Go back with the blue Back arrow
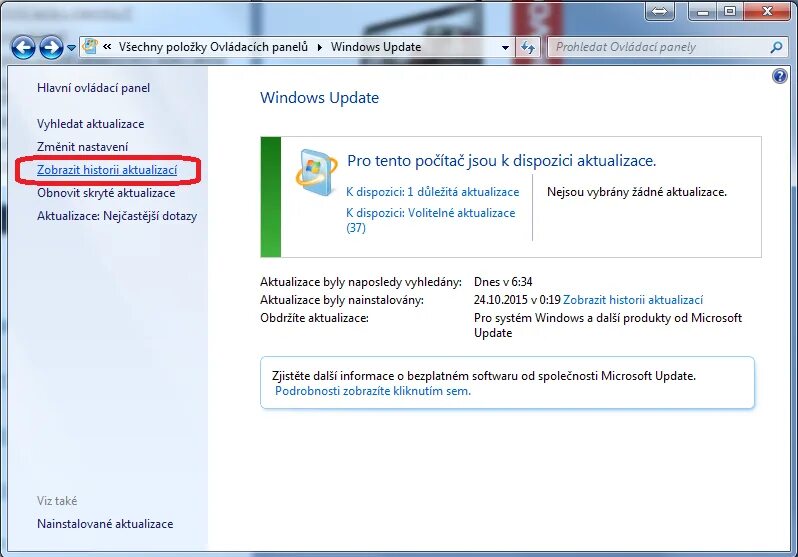The width and height of the screenshot is (798, 557). [23, 48]
